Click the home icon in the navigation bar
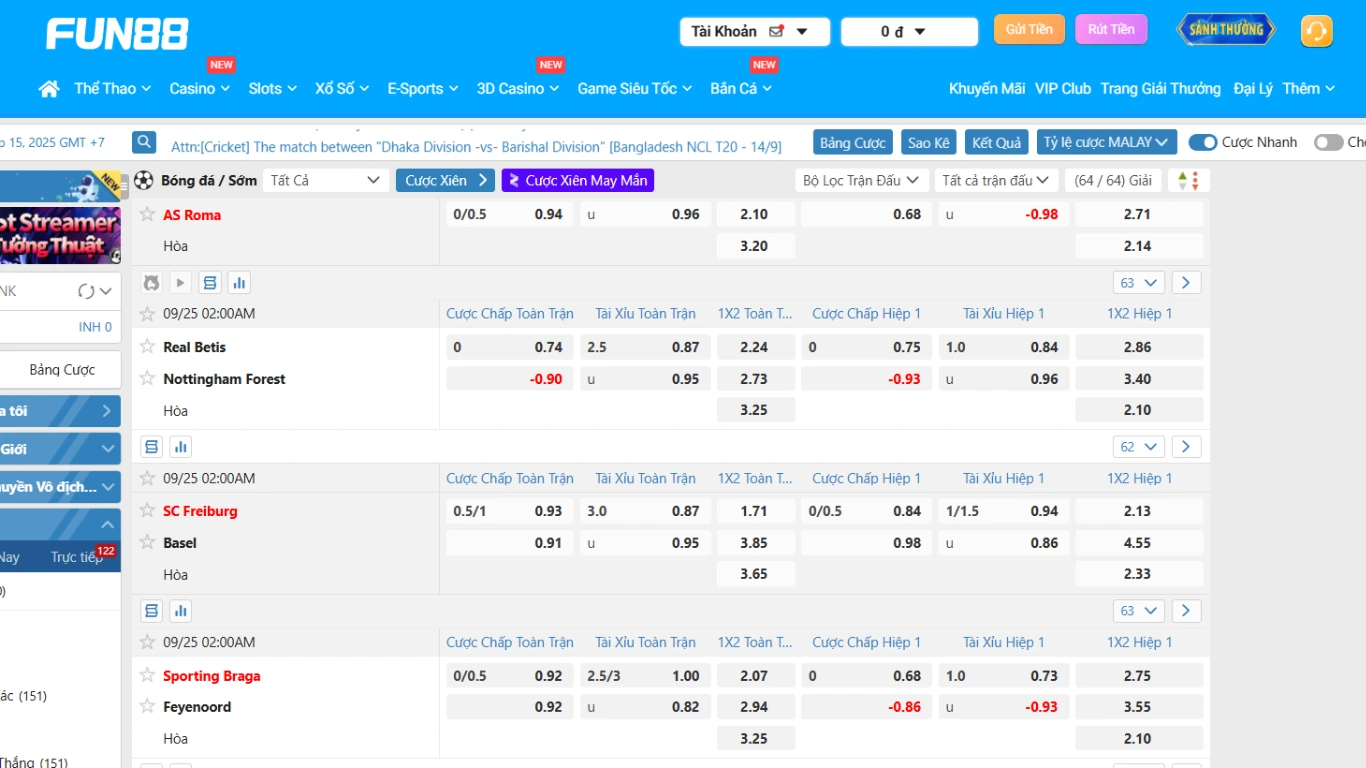Image resolution: width=1366 pixels, height=768 pixels. (x=49, y=89)
